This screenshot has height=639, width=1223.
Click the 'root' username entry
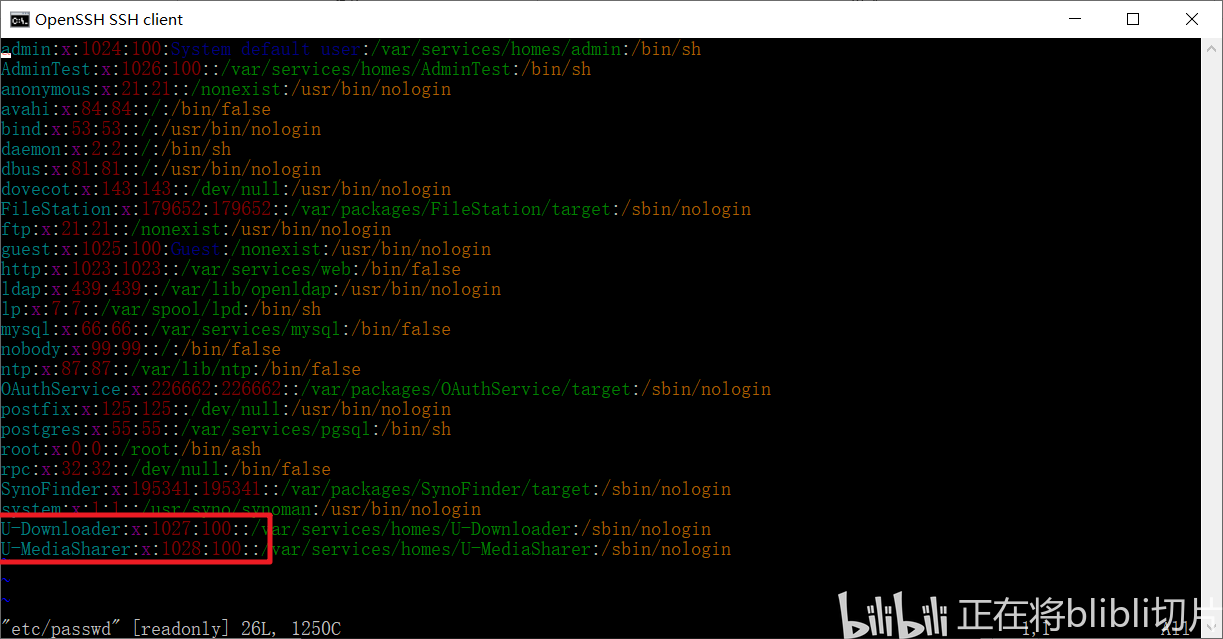(20, 449)
